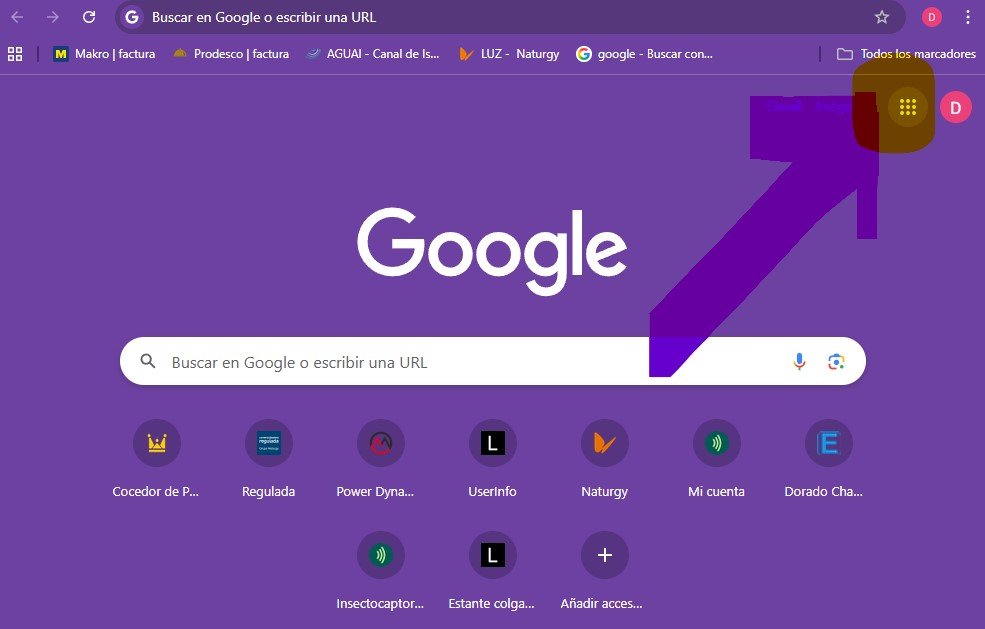Click Añadir acceso directo plus button
This screenshot has width=985, height=629.
tap(604, 555)
